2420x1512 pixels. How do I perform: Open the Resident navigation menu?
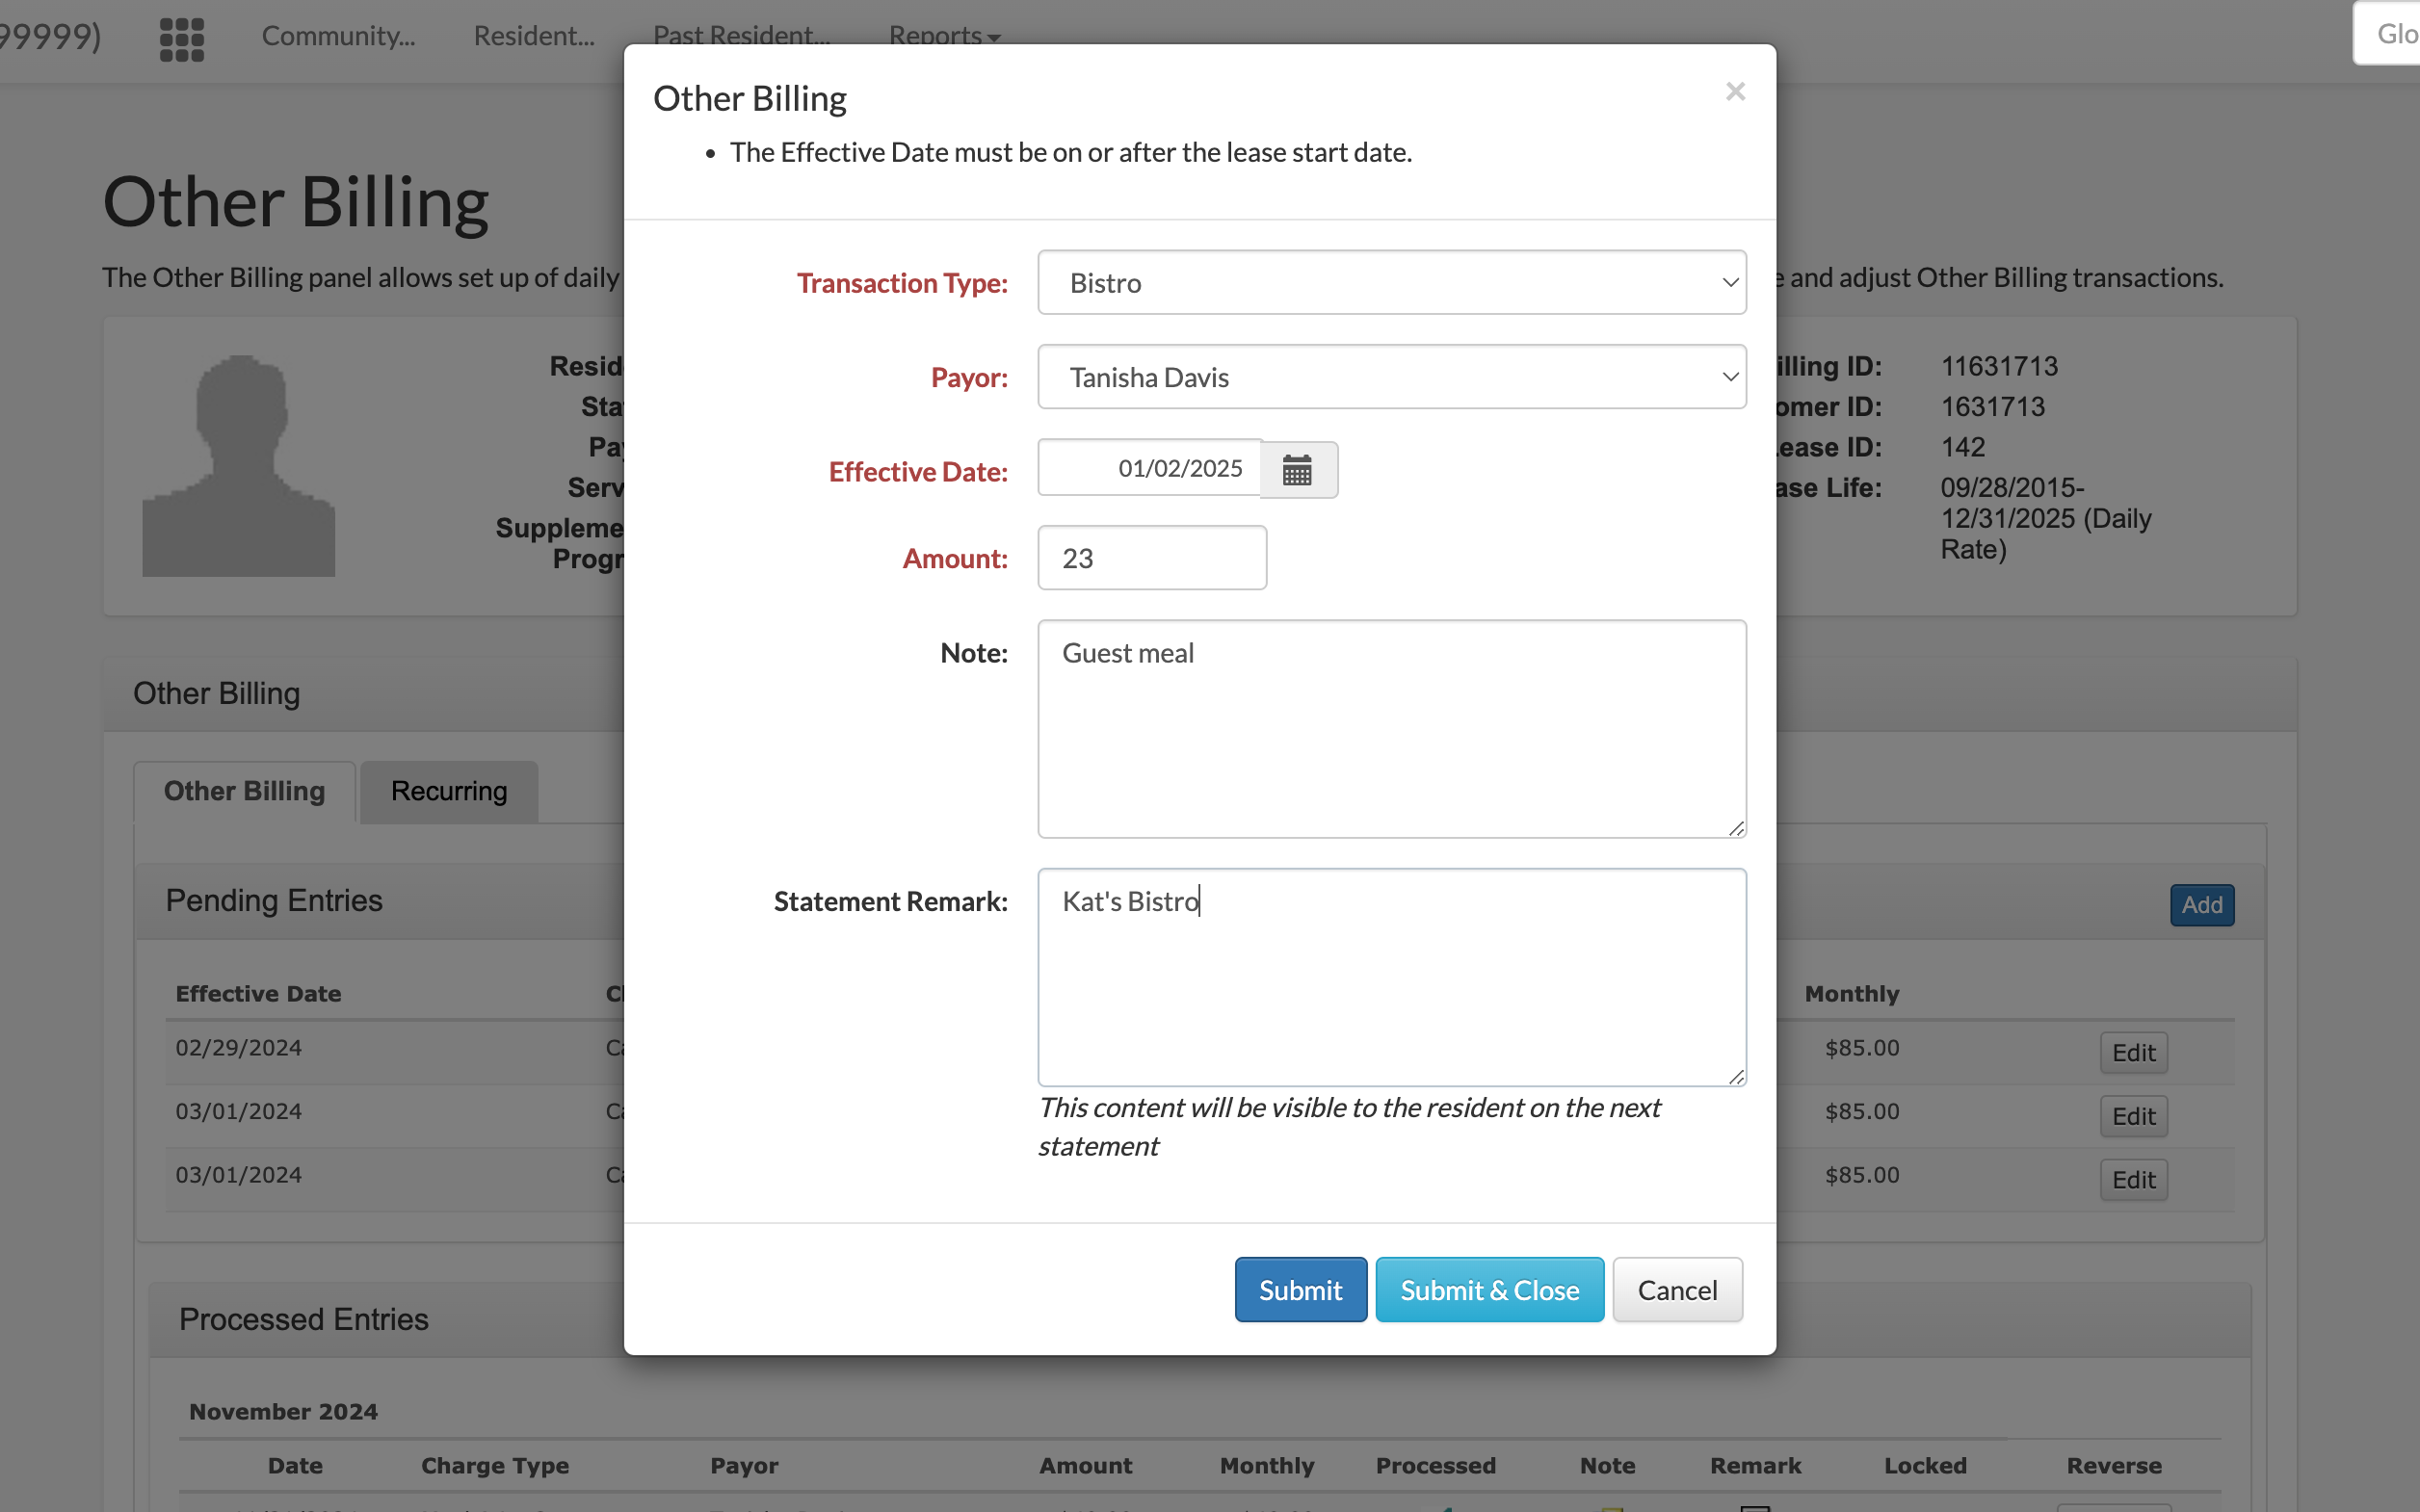coord(533,36)
